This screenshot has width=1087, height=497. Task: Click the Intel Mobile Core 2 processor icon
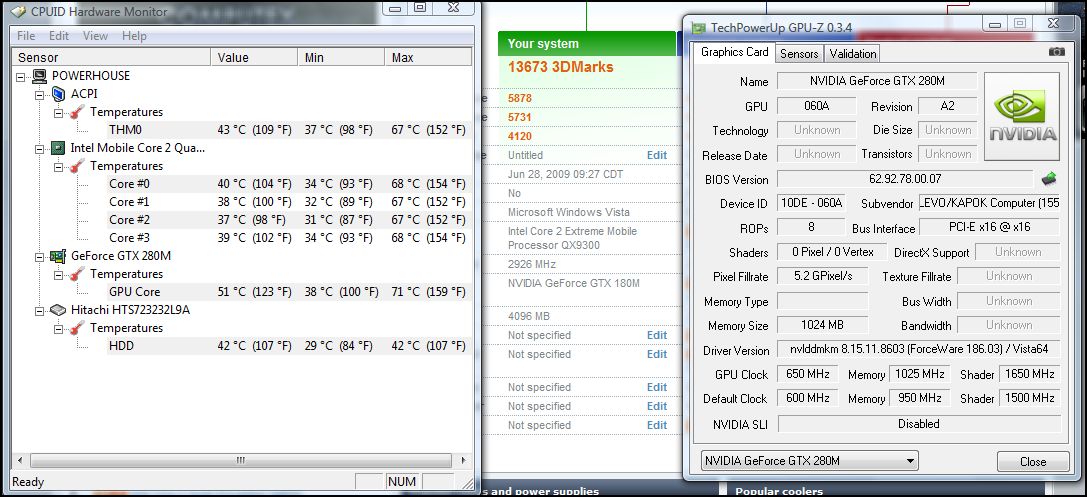click(59, 148)
